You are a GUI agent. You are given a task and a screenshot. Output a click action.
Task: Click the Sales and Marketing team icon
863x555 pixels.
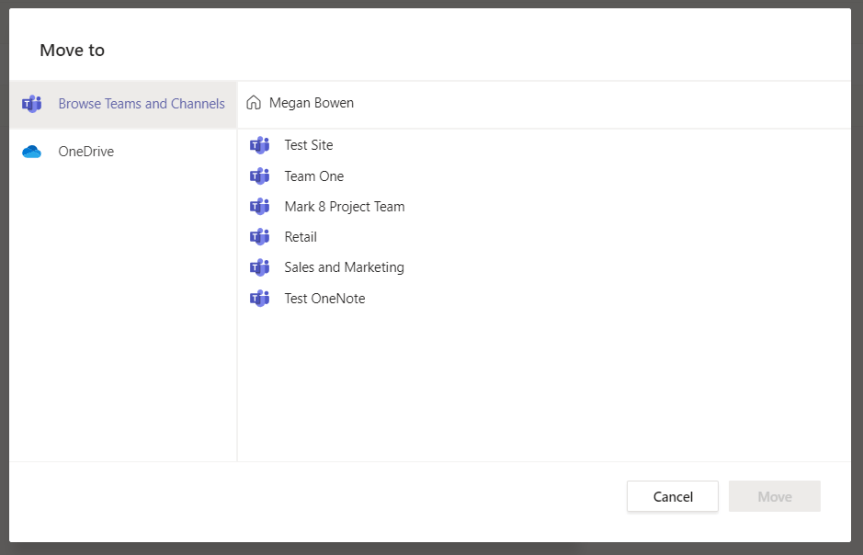(260, 268)
